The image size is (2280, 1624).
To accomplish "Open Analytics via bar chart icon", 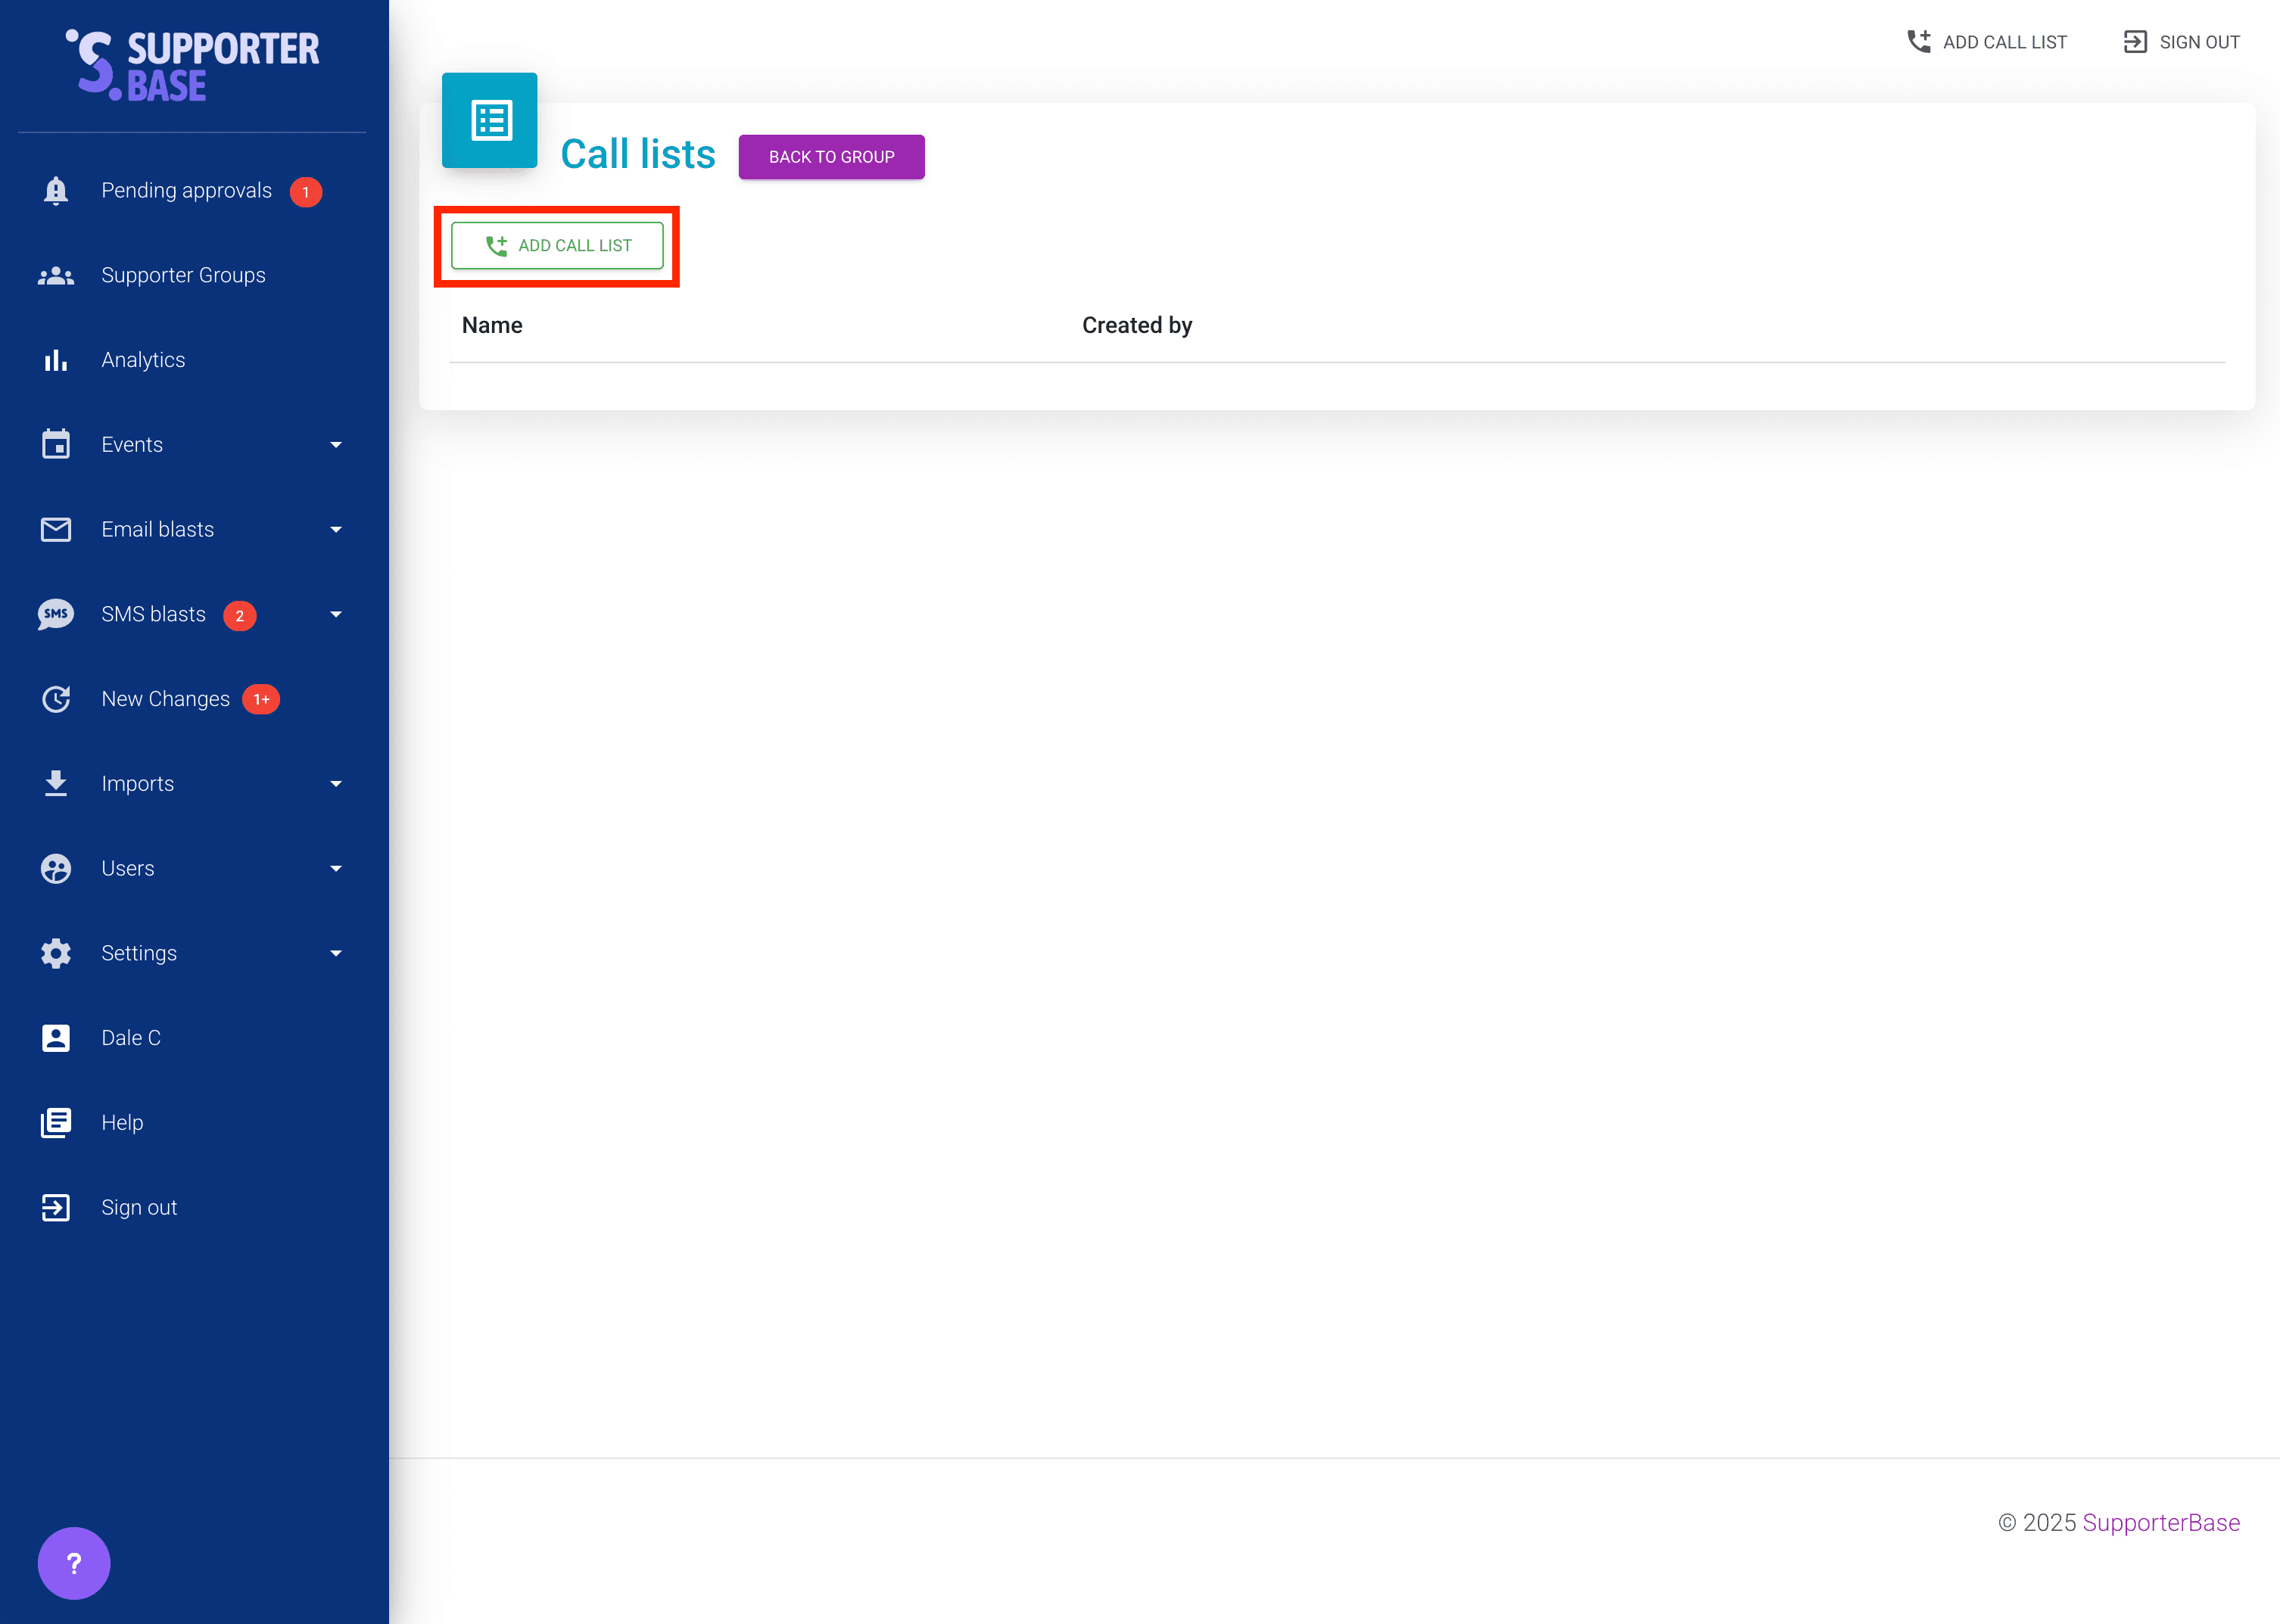I will [56, 360].
